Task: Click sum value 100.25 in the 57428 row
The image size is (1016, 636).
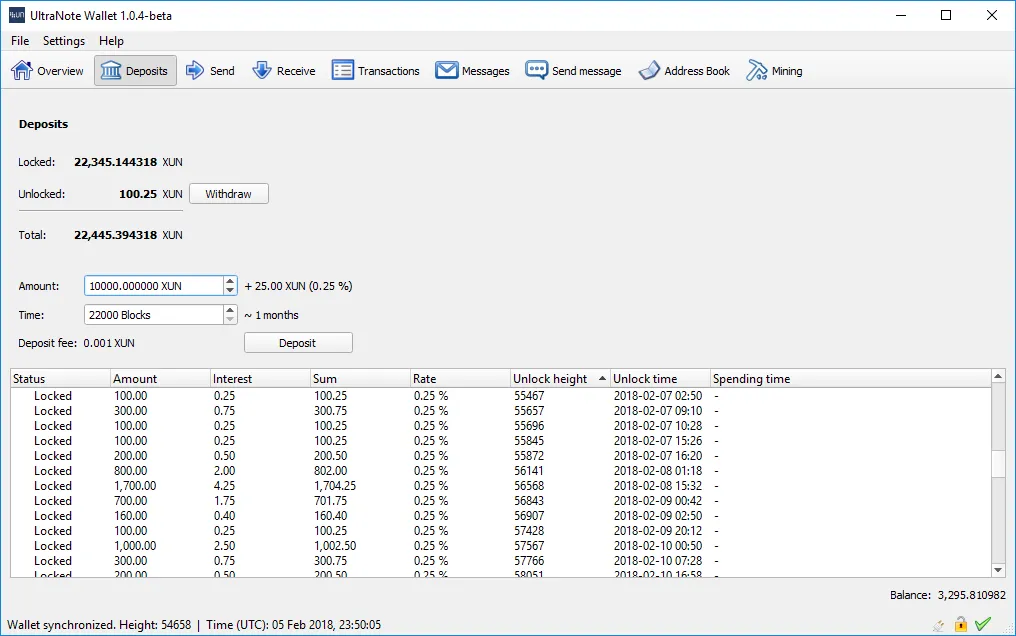Action: click(x=330, y=531)
